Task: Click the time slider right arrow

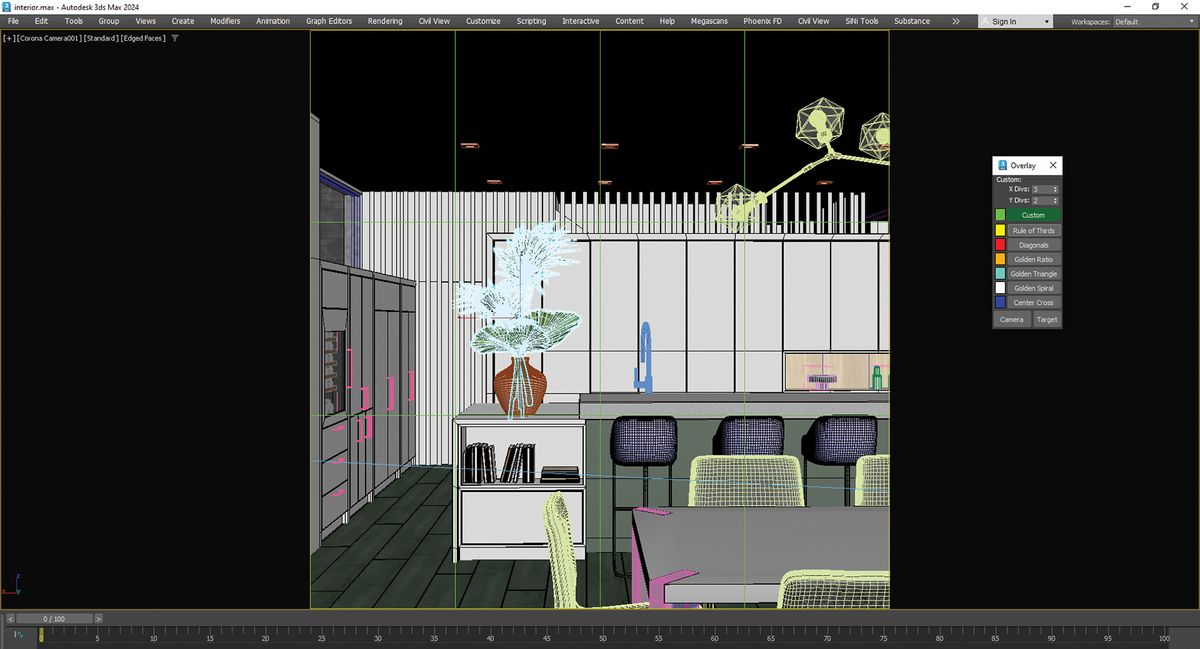Action: point(98,619)
